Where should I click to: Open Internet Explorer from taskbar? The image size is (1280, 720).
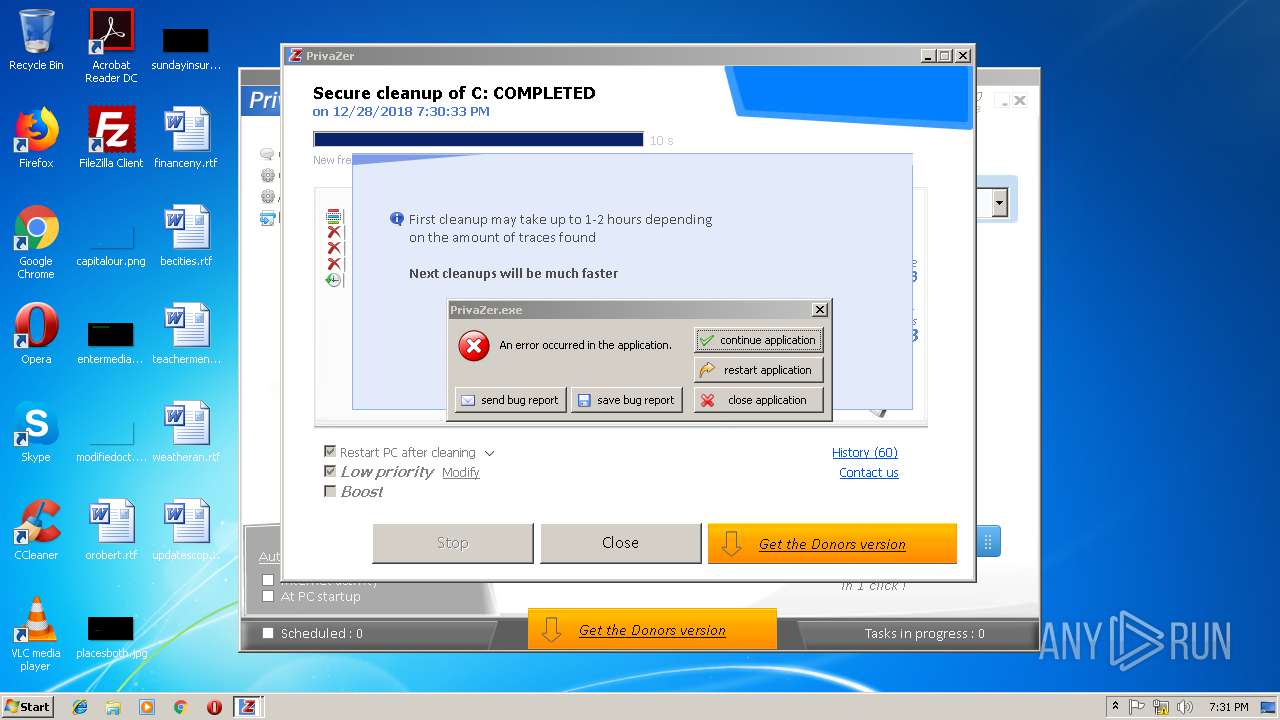tap(80, 706)
